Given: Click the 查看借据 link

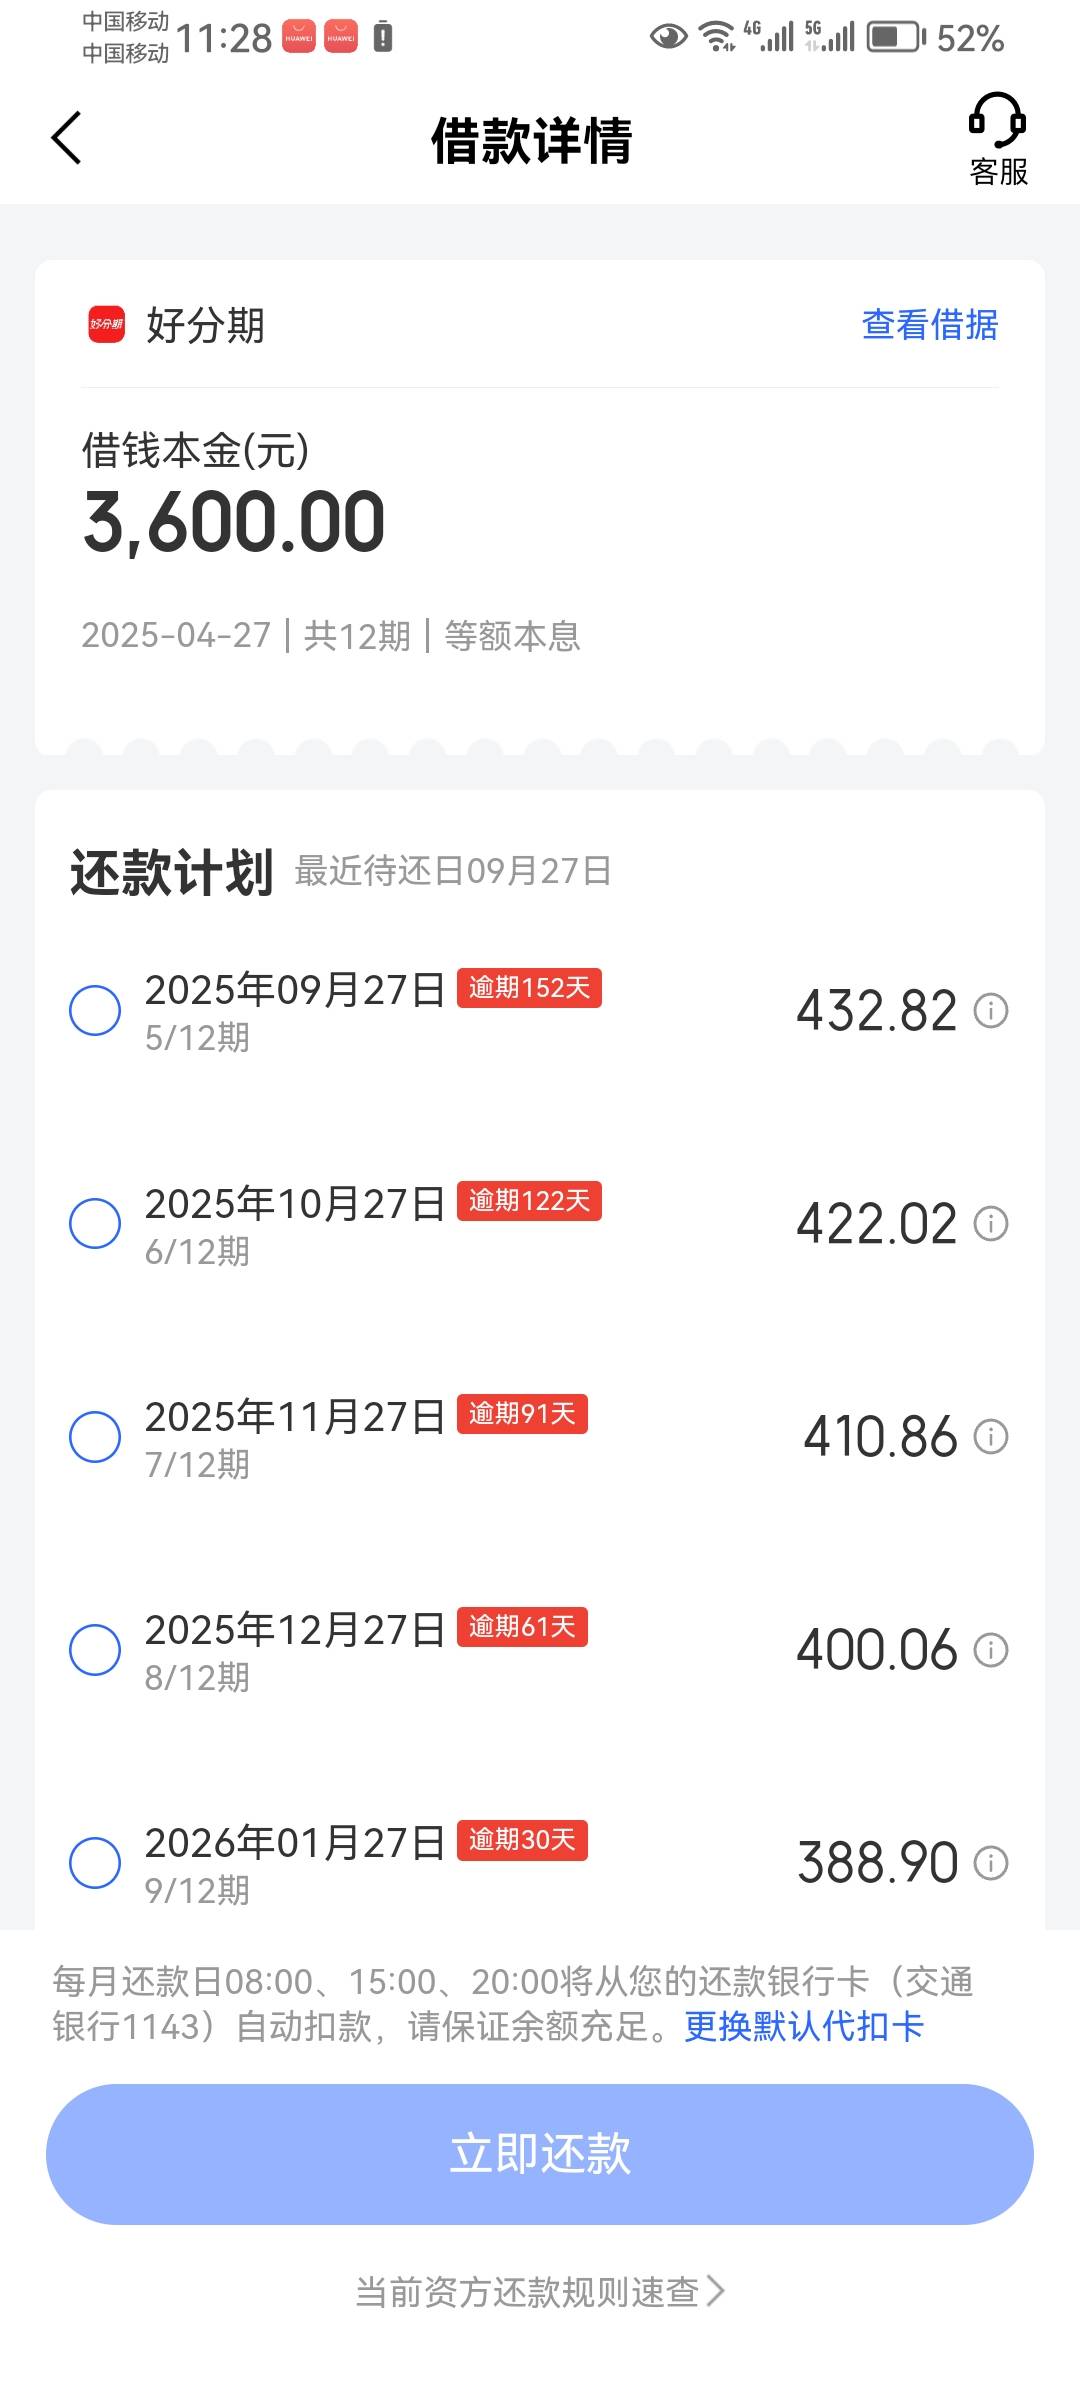Looking at the screenshot, I should pyautogui.click(x=929, y=324).
